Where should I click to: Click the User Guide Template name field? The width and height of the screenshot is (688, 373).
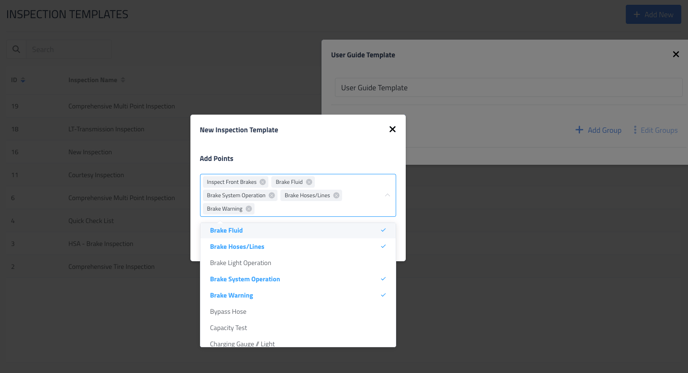pyautogui.click(x=509, y=88)
